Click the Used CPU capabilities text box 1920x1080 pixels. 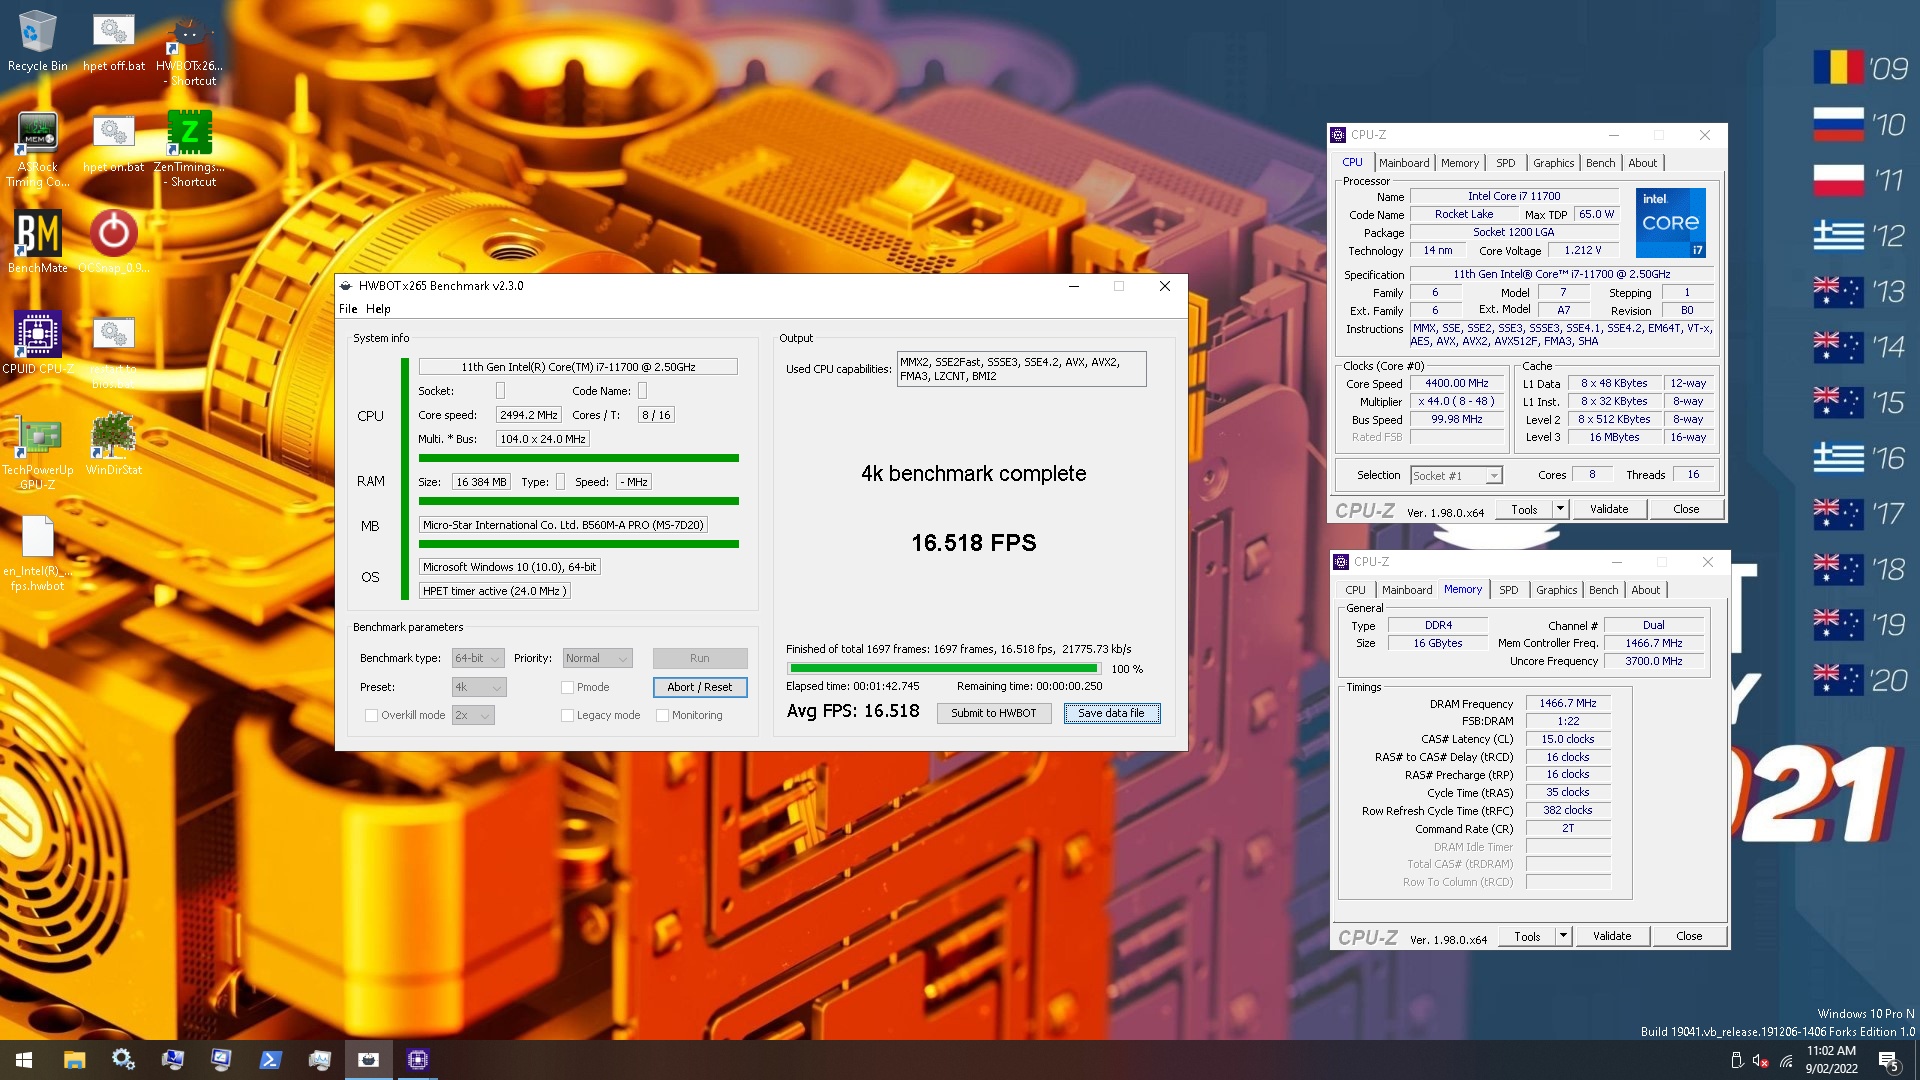[x=1021, y=369]
